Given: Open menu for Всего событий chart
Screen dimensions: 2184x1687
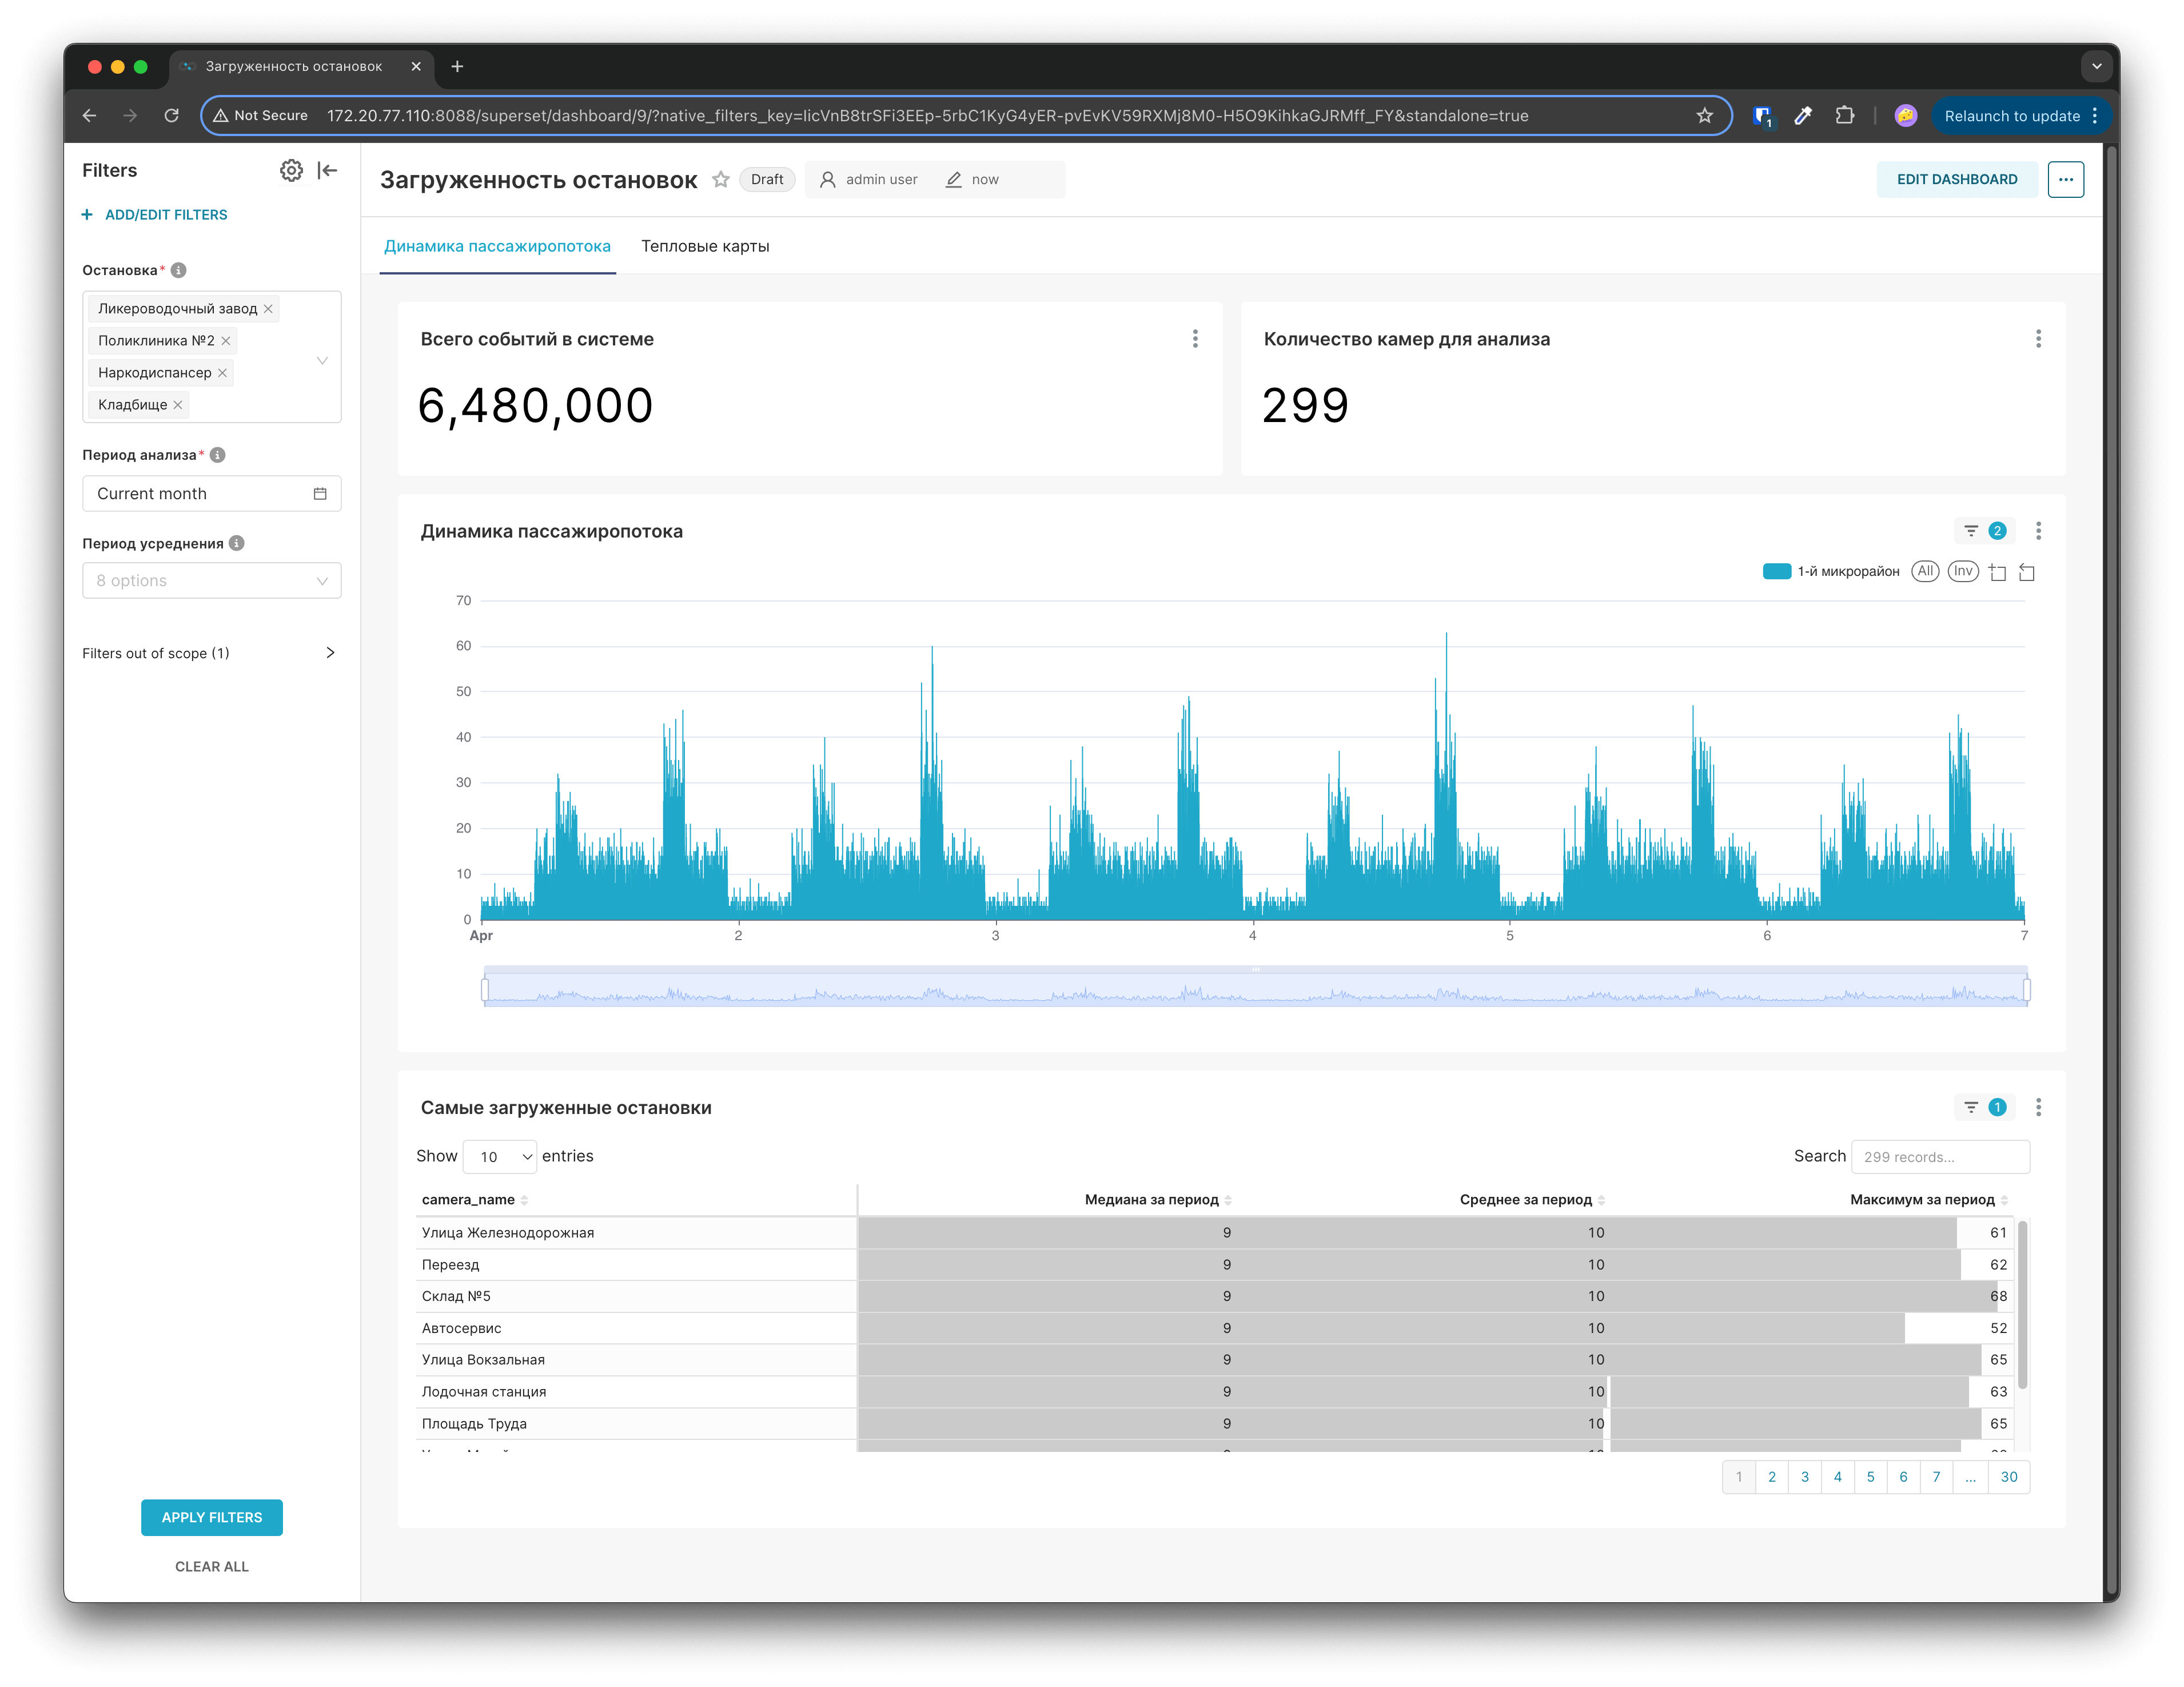Looking at the screenshot, I should pos(1195,339).
